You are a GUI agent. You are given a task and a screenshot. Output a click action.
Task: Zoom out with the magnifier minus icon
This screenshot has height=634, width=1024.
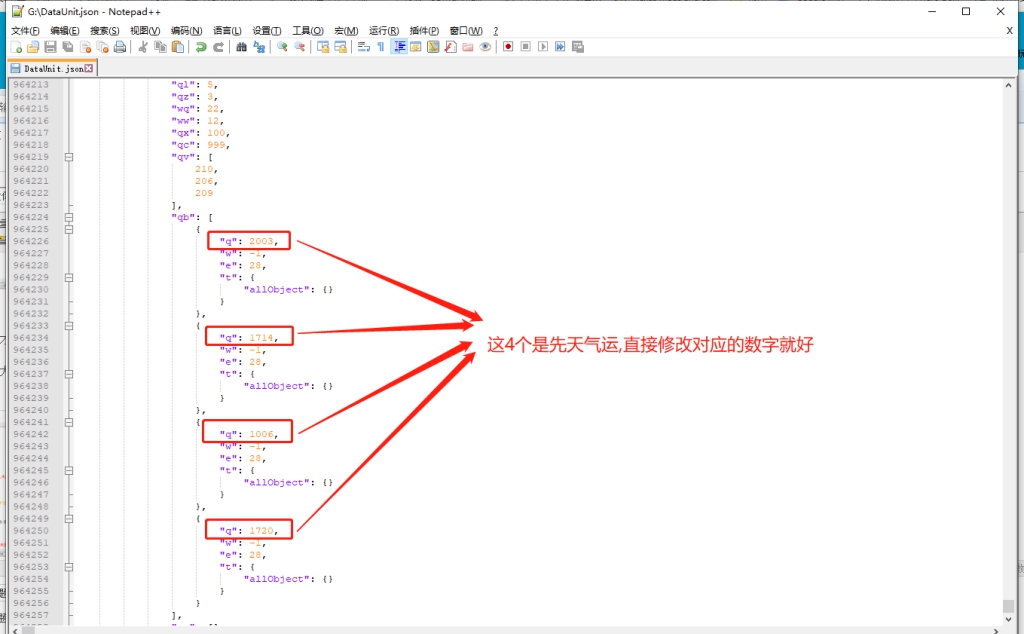tap(300, 47)
